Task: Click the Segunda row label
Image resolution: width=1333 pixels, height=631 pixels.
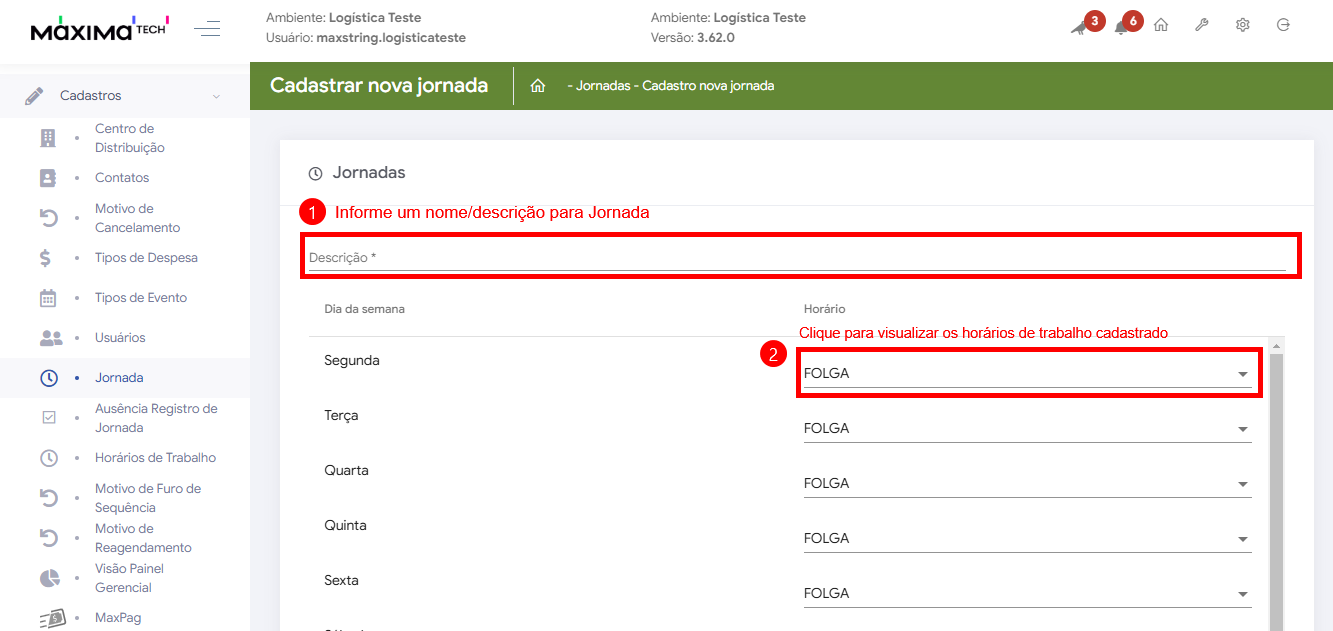Action: [x=352, y=360]
